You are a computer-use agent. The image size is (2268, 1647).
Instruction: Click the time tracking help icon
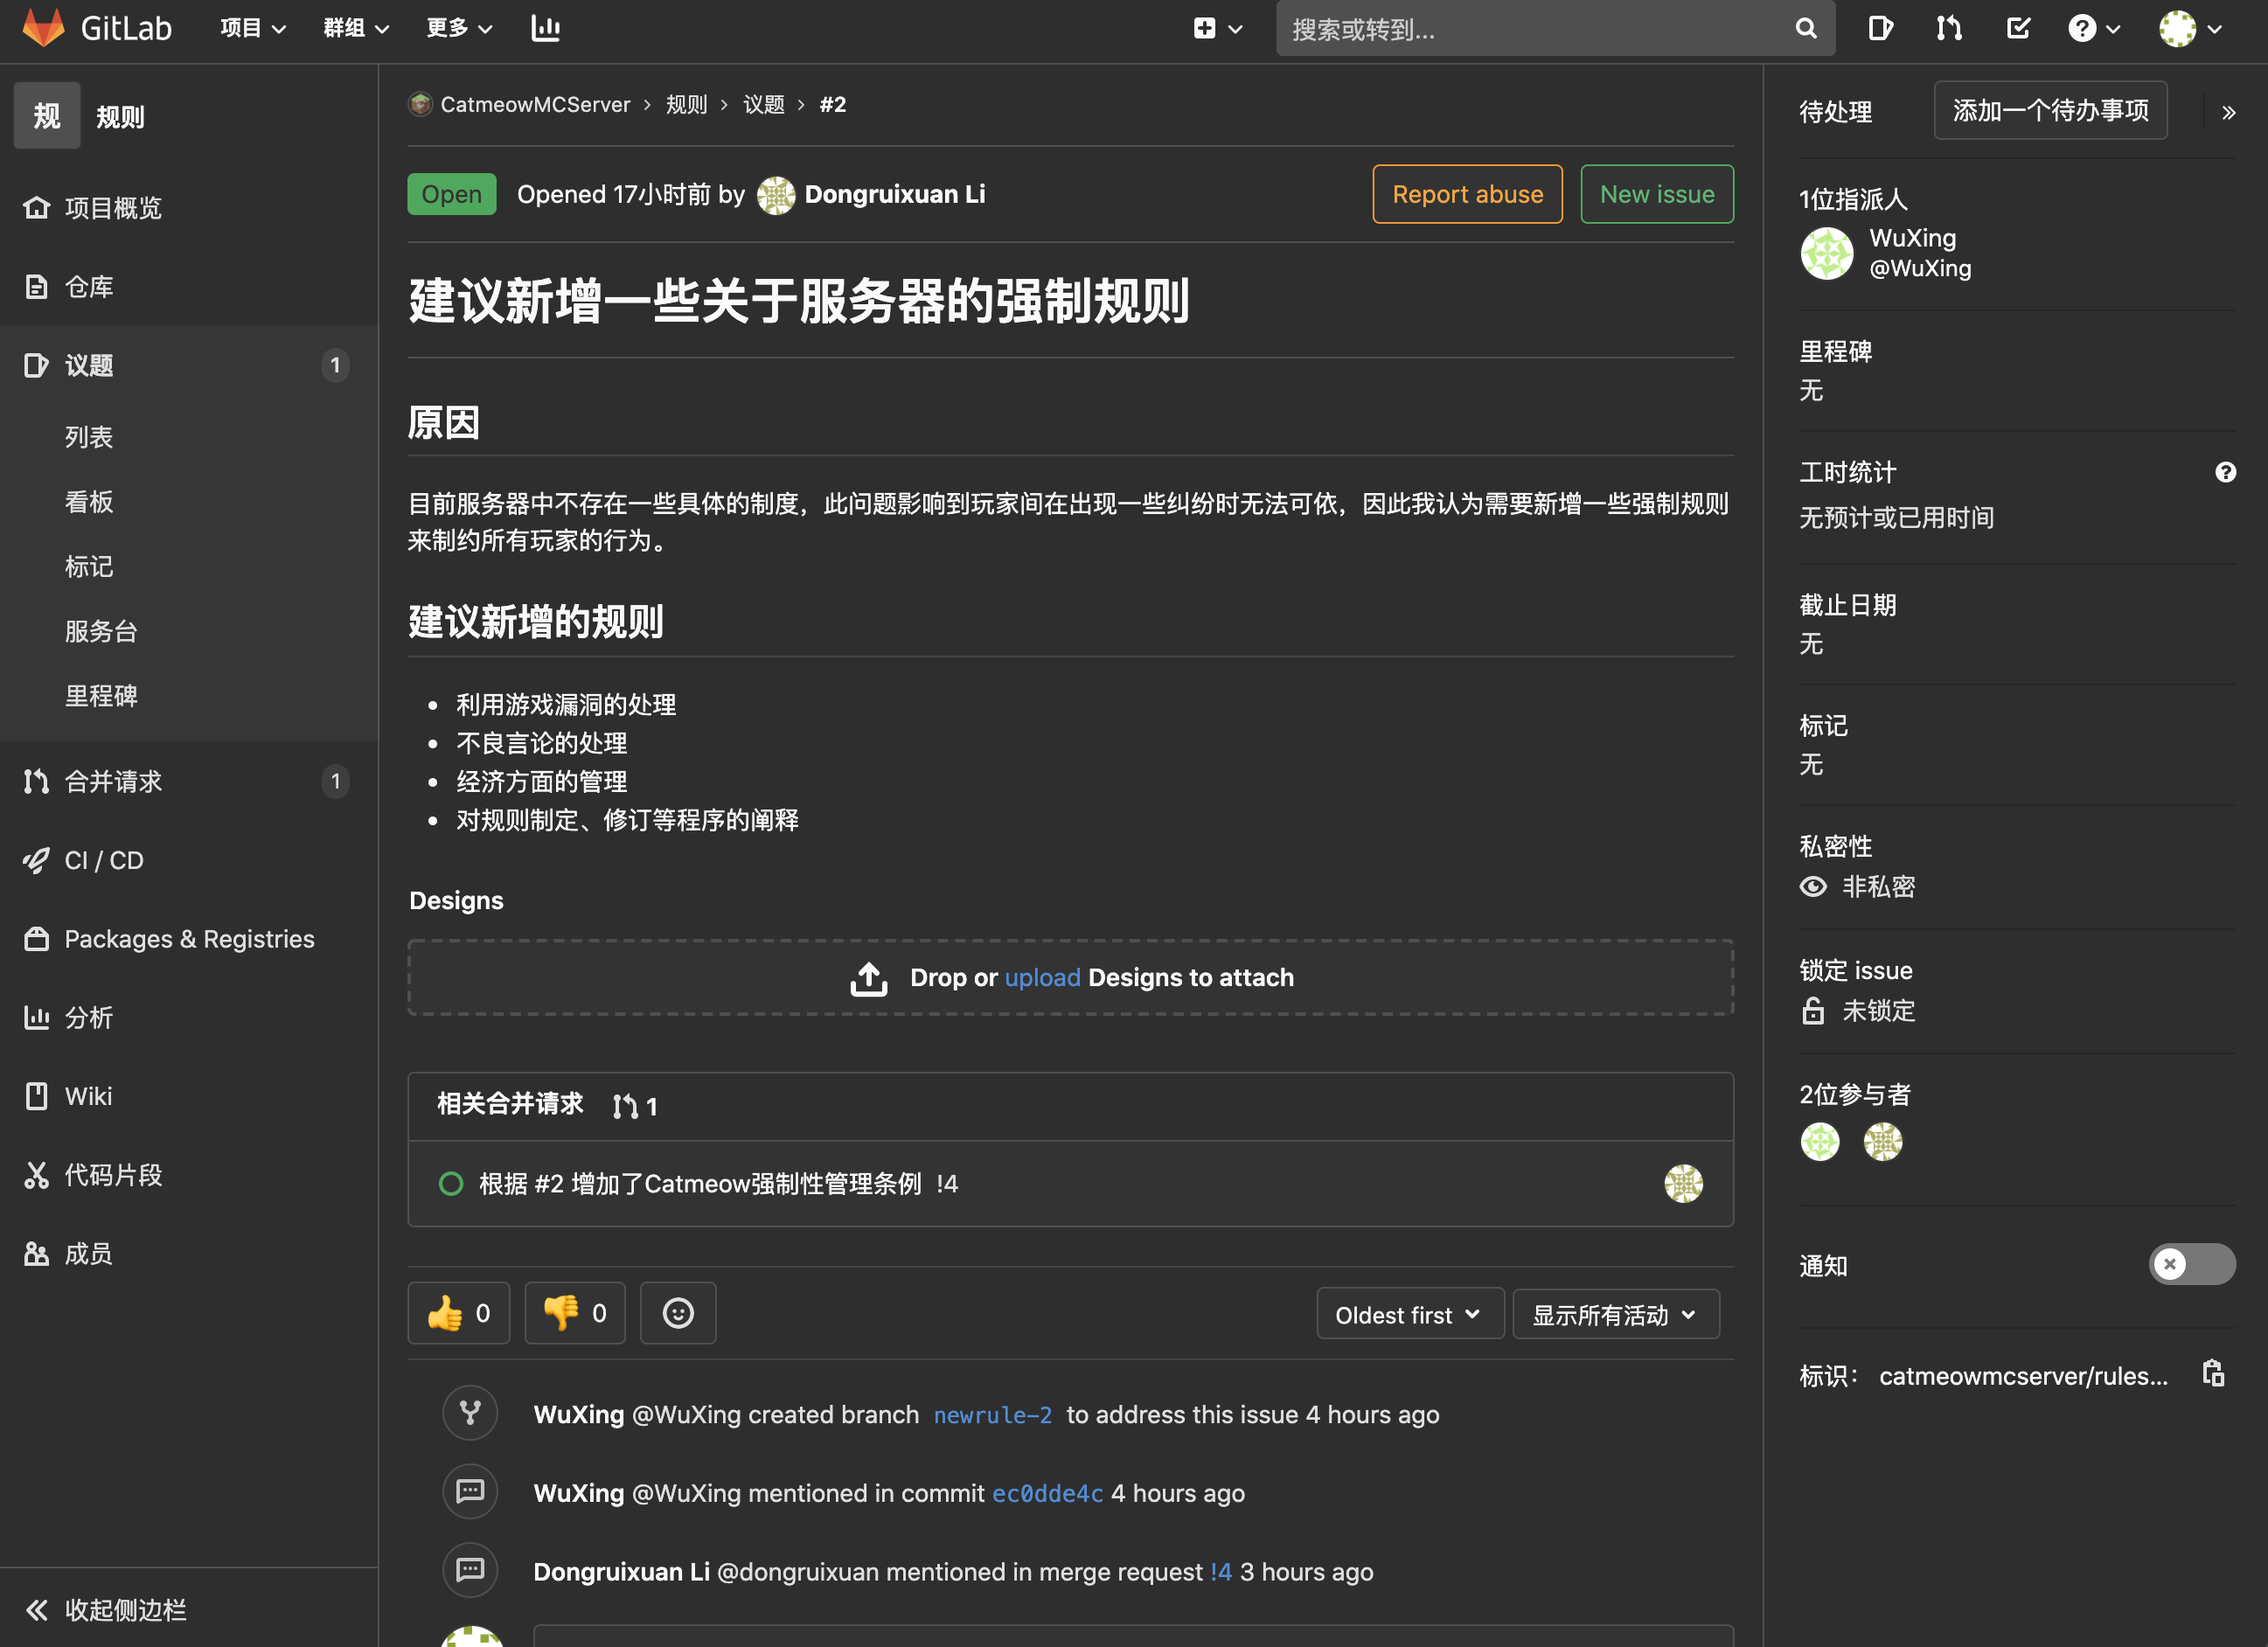[2225, 472]
